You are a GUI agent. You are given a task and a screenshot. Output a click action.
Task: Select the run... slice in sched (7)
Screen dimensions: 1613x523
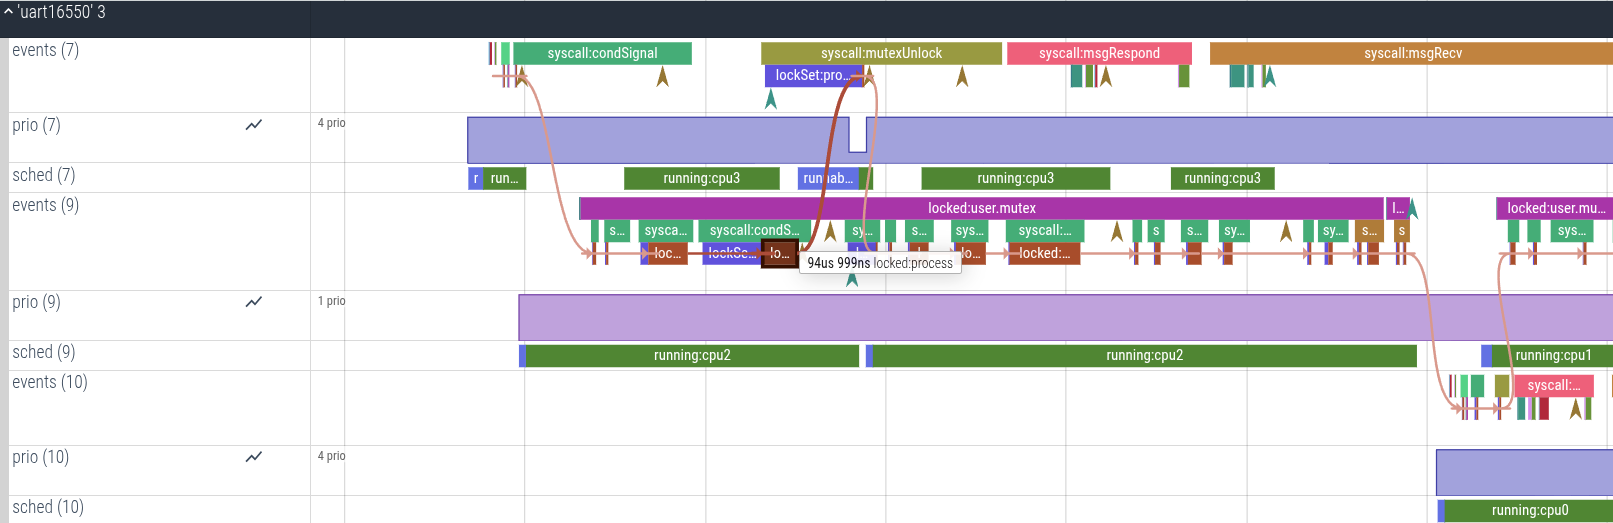504,178
